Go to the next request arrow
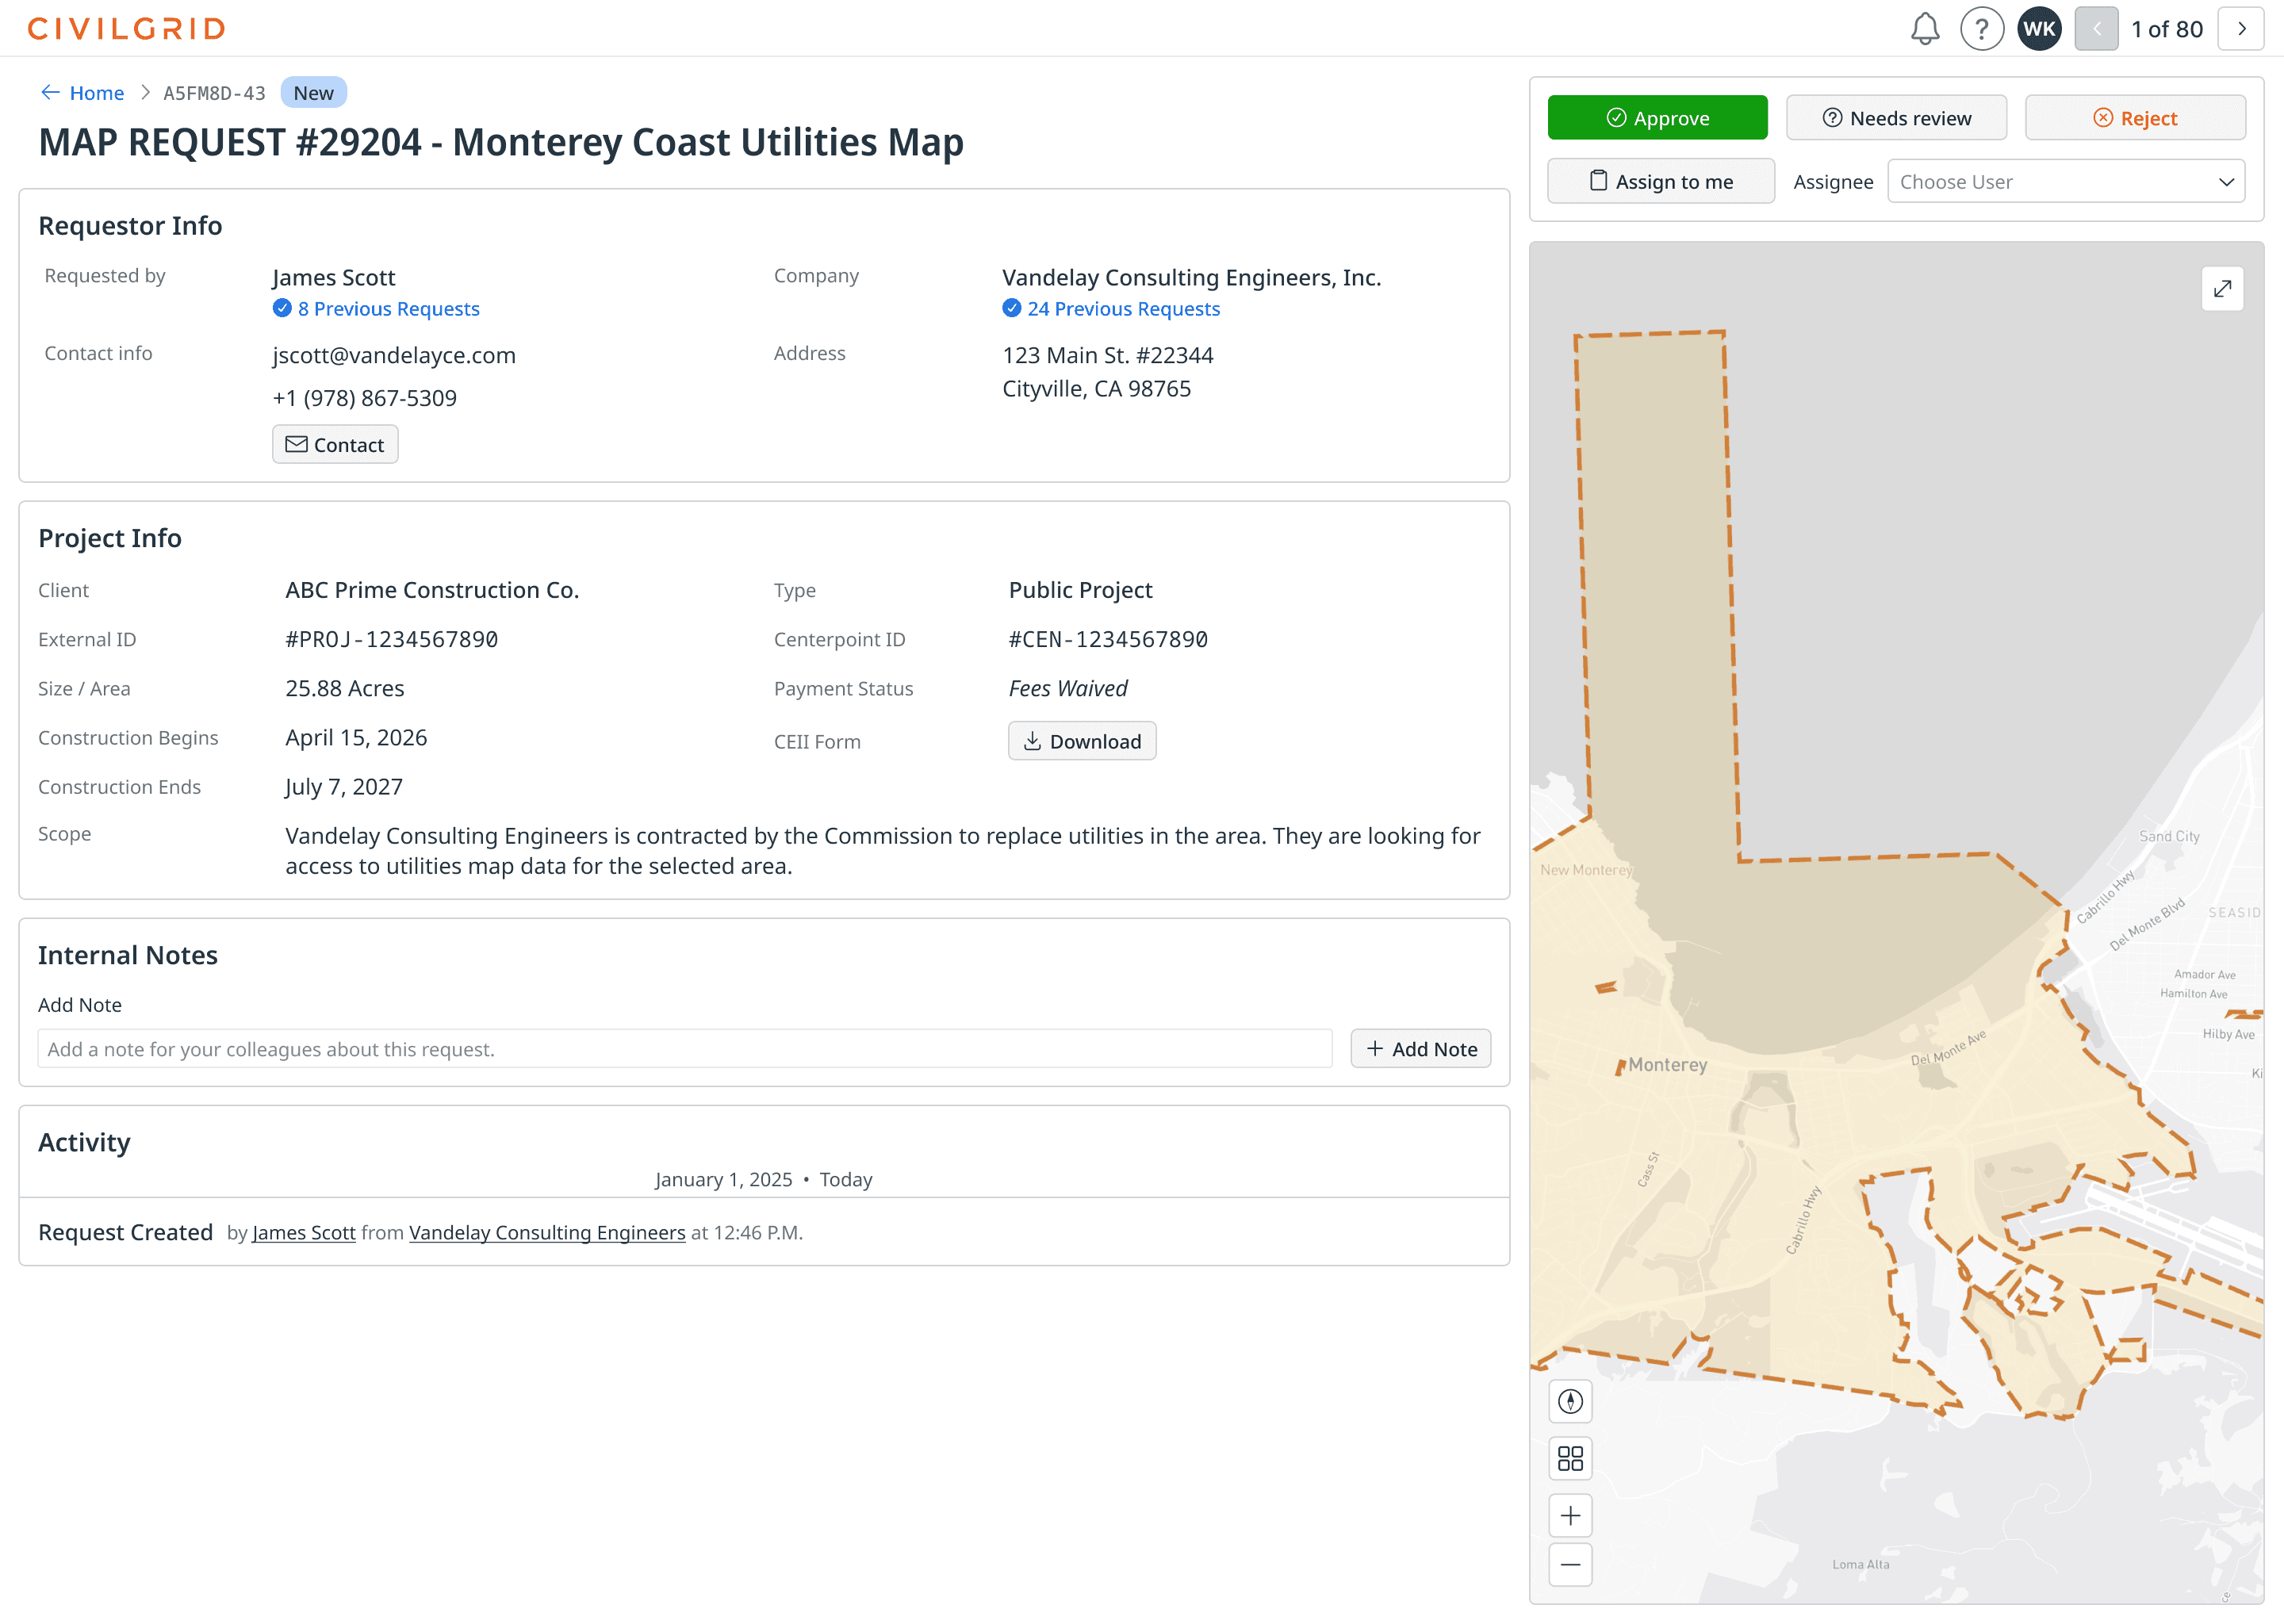 (2241, 29)
